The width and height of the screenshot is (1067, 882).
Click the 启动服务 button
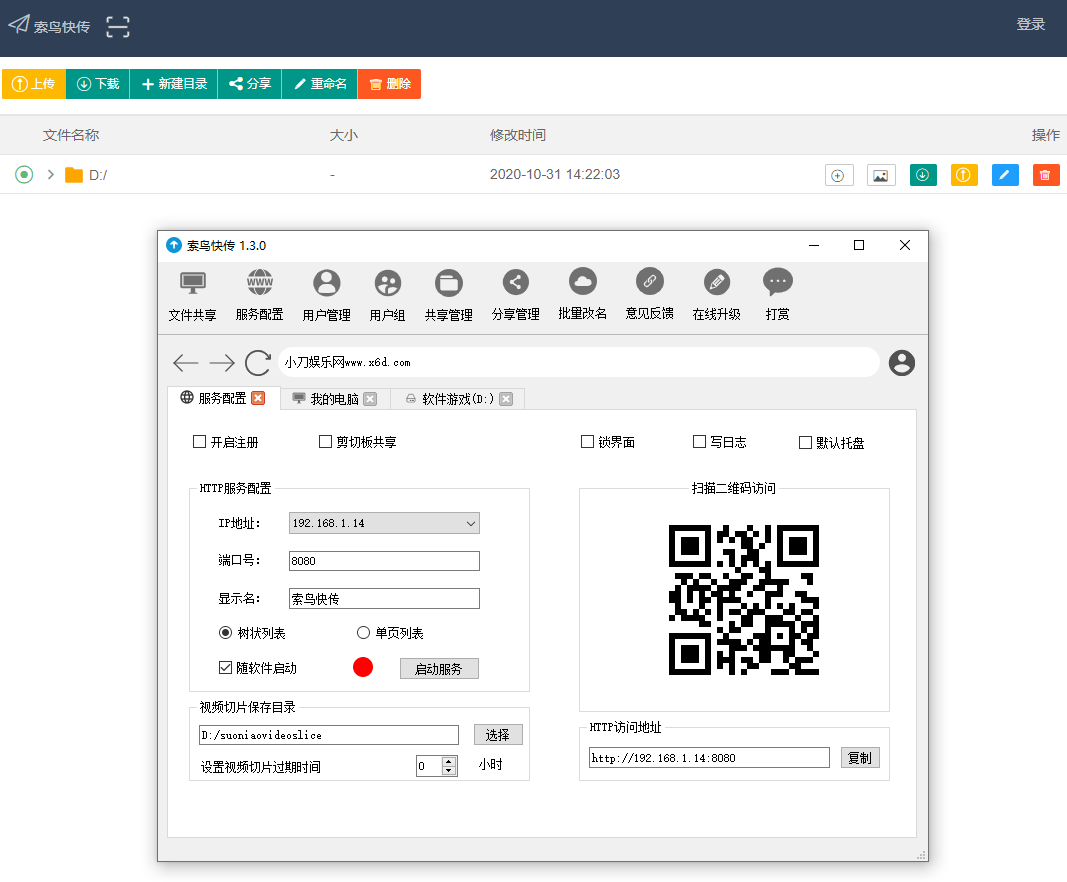pos(439,669)
